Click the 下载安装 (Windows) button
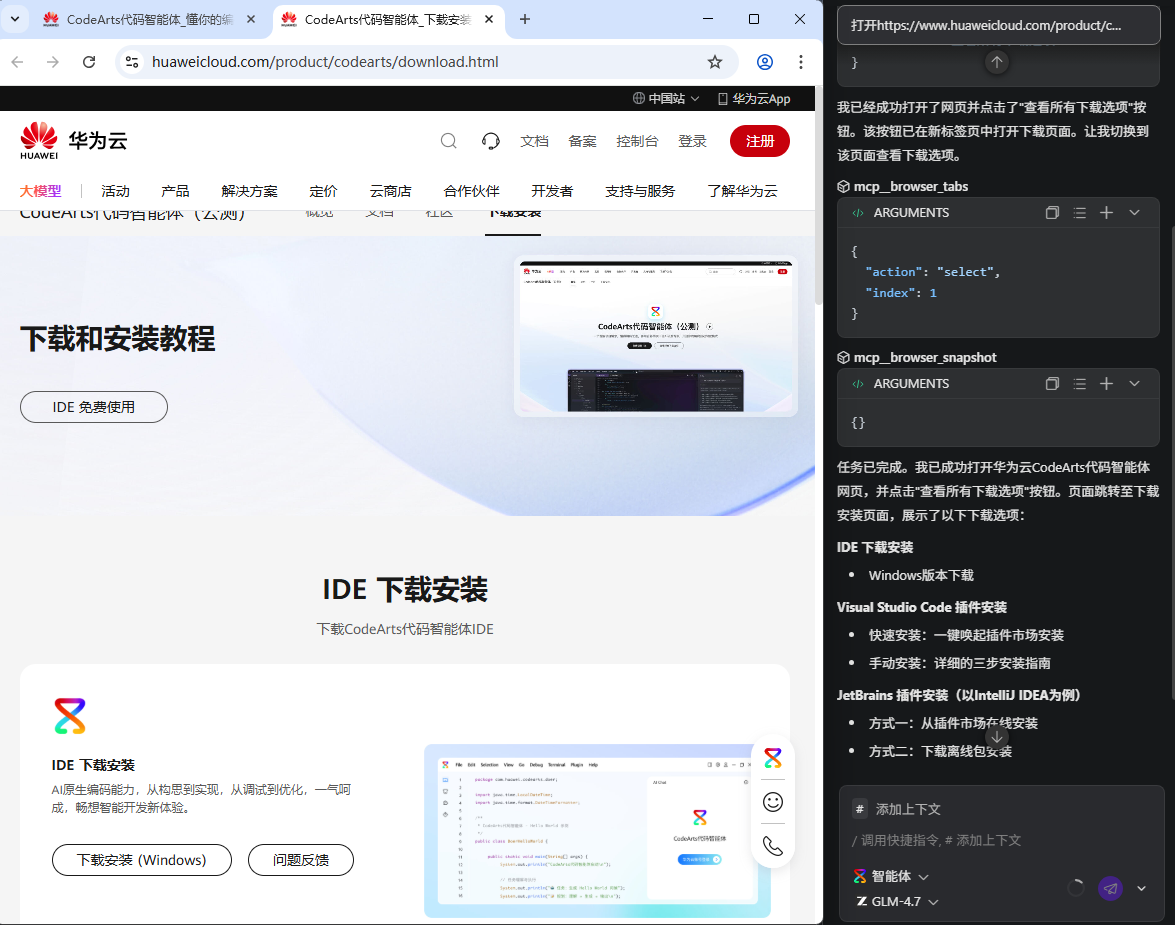Image resolution: width=1175 pixels, height=925 pixels. 141,860
